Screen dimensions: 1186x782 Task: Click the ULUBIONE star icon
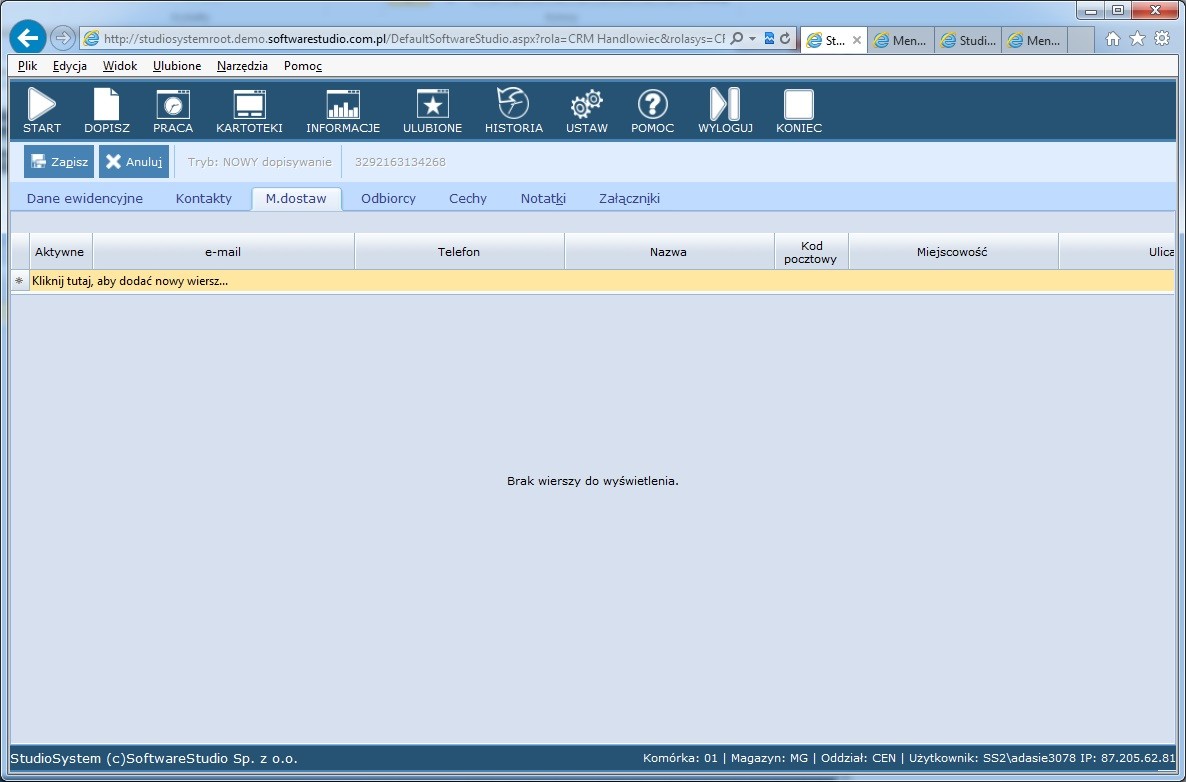click(432, 105)
